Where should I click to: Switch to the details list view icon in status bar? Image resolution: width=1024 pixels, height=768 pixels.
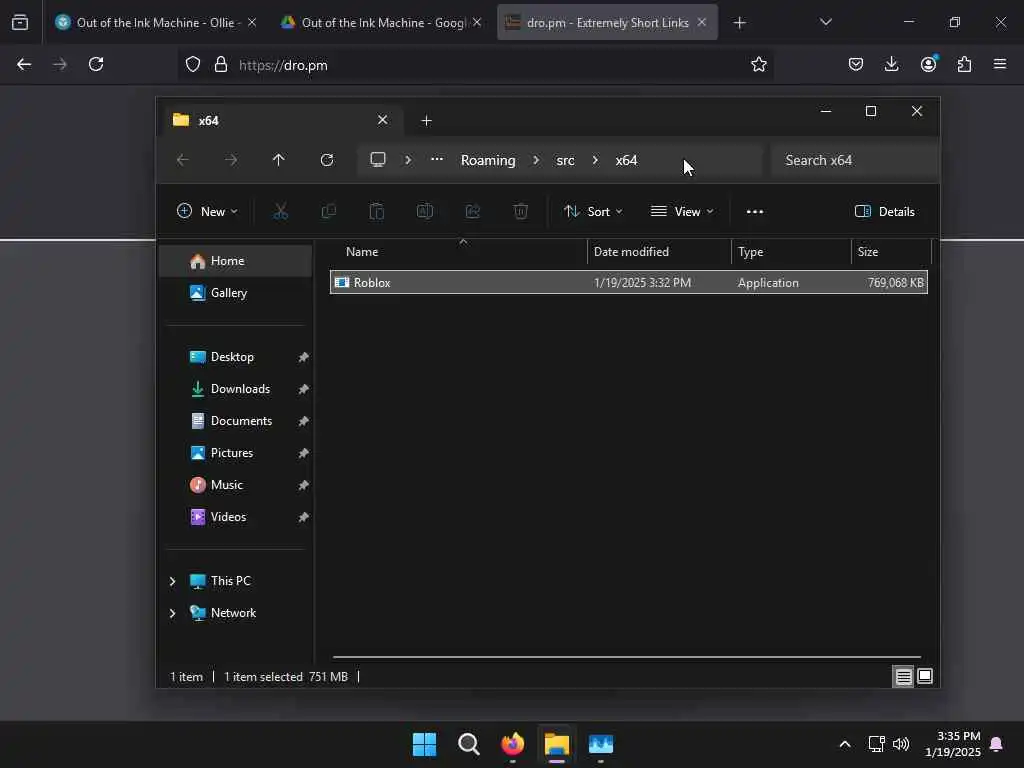coord(903,677)
